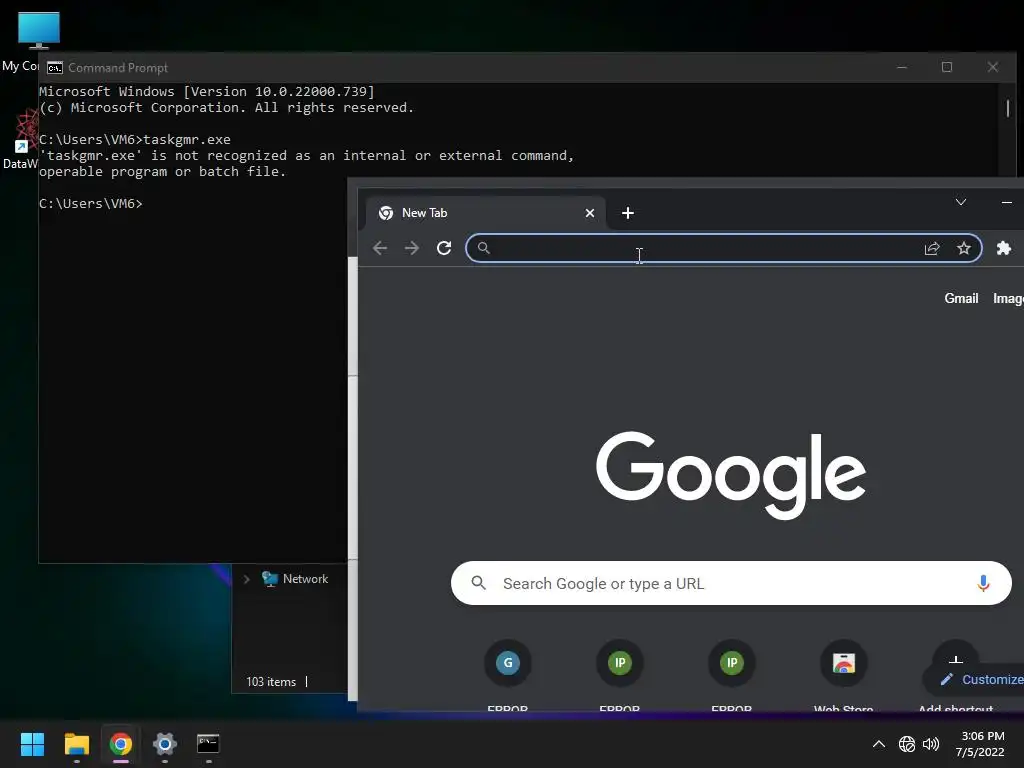This screenshot has height=768, width=1024.
Task: Open a new Chrome tab with plus
Action: (628, 213)
